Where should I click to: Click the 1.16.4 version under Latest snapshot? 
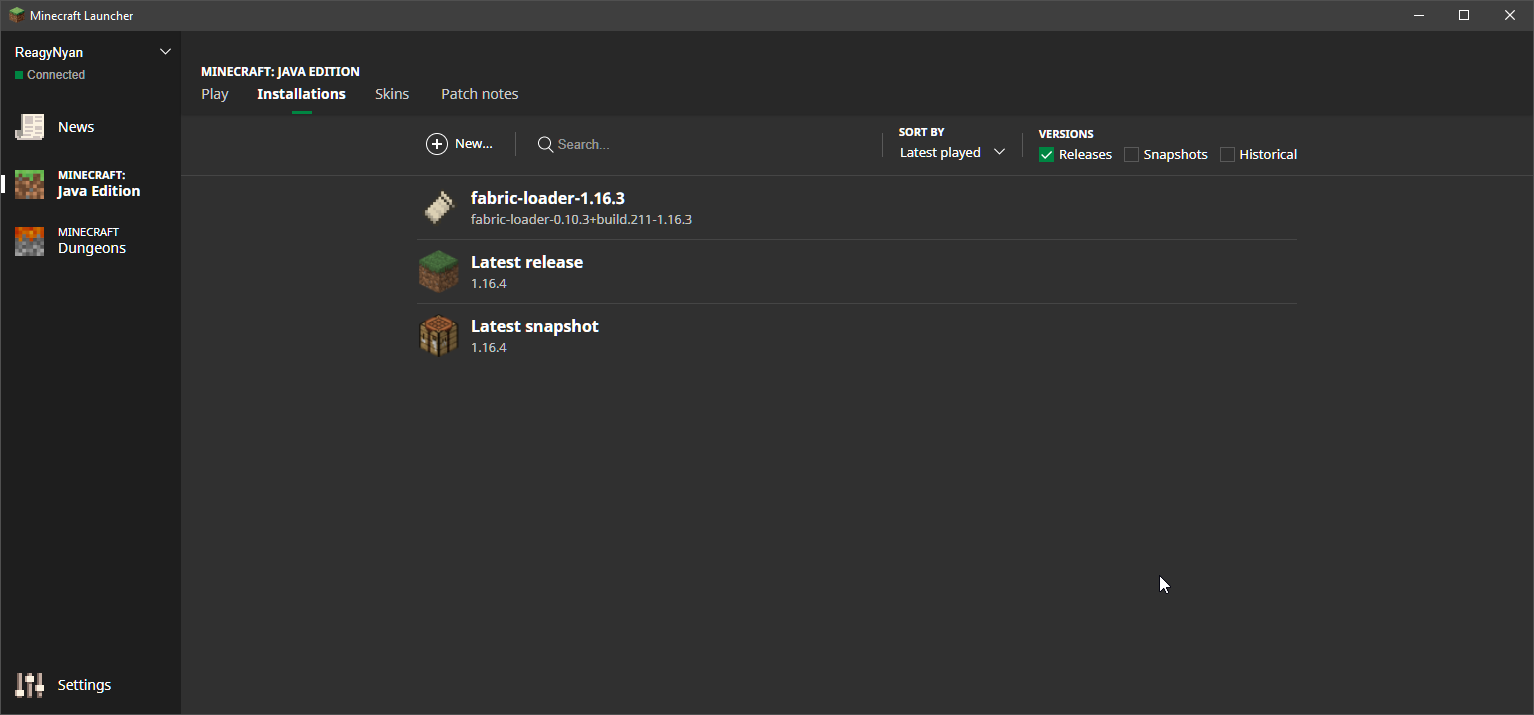(x=489, y=347)
